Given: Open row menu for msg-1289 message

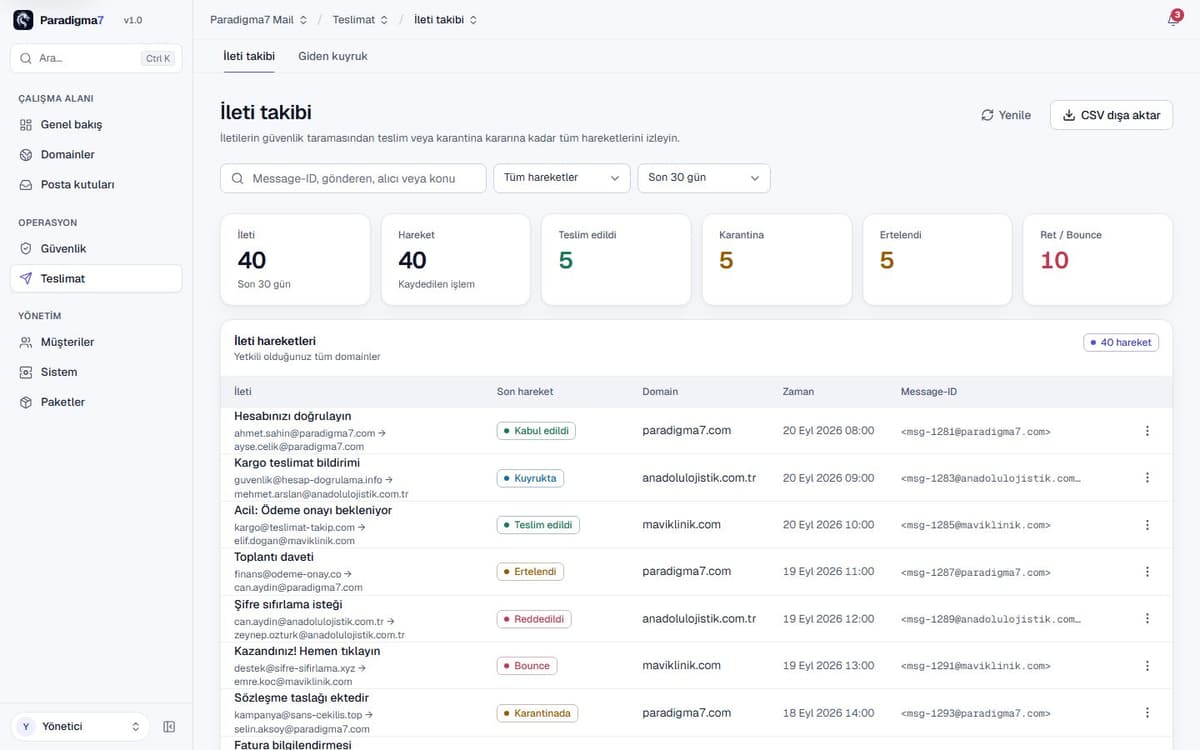Looking at the screenshot, I should point(1147,619).
